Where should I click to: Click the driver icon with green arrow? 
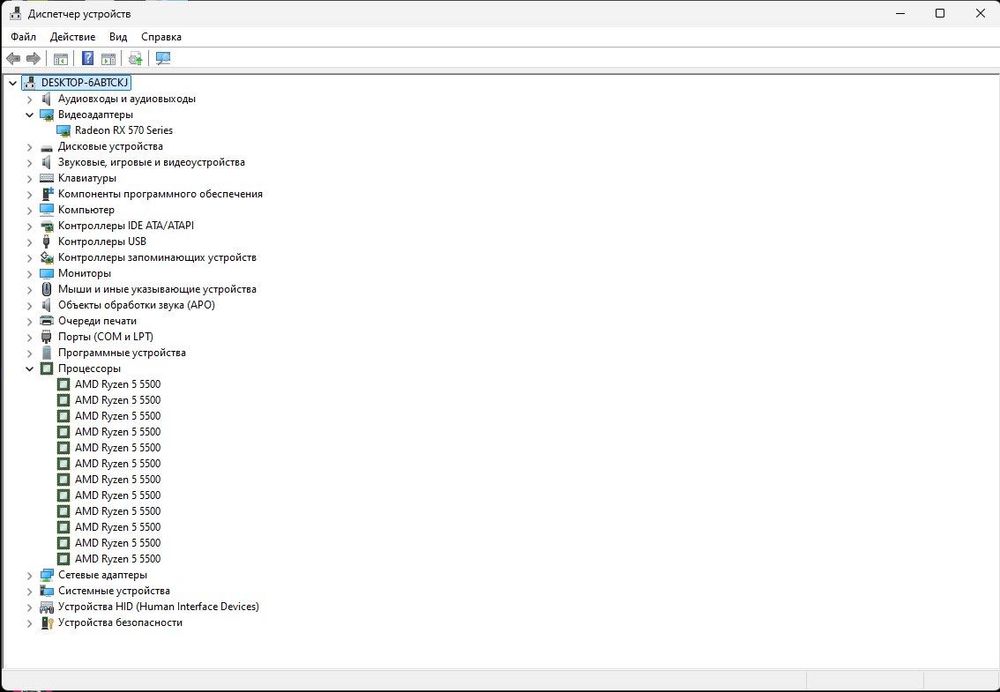(135, 59)
